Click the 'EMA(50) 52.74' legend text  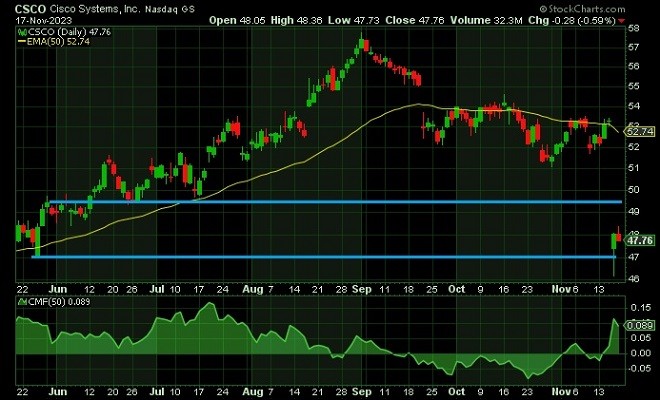coord(59,42)
